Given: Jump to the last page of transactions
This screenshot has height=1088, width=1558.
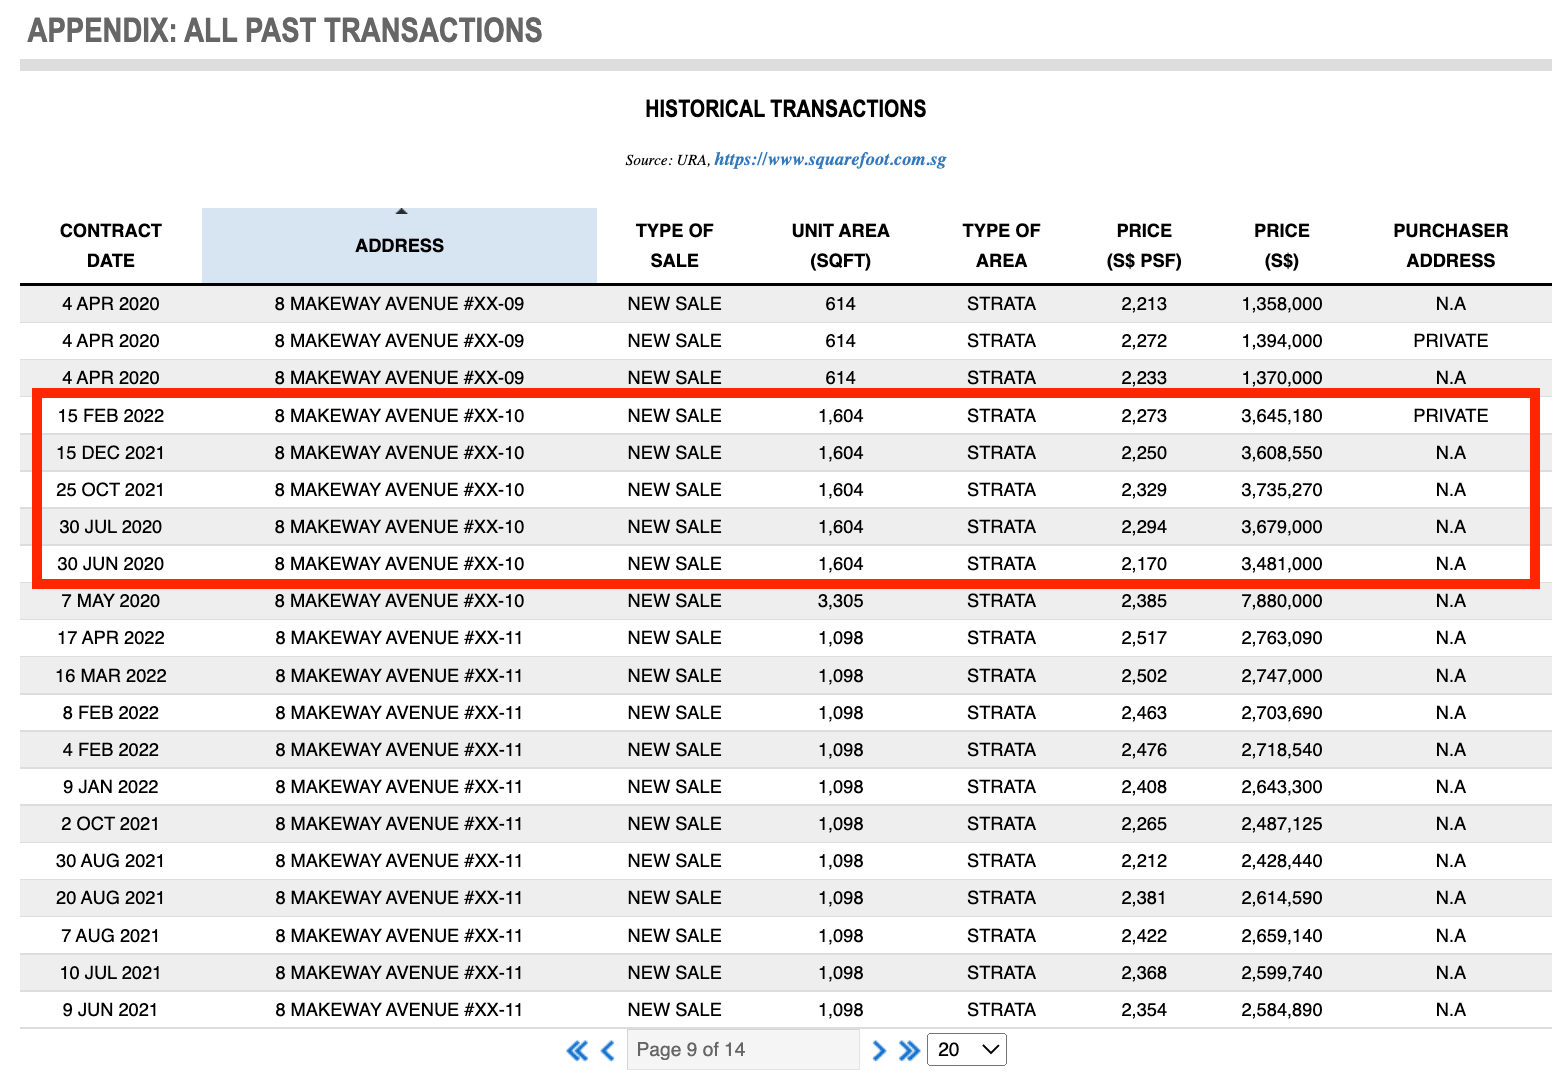Looking at the screenshot, I should 909,1050.
